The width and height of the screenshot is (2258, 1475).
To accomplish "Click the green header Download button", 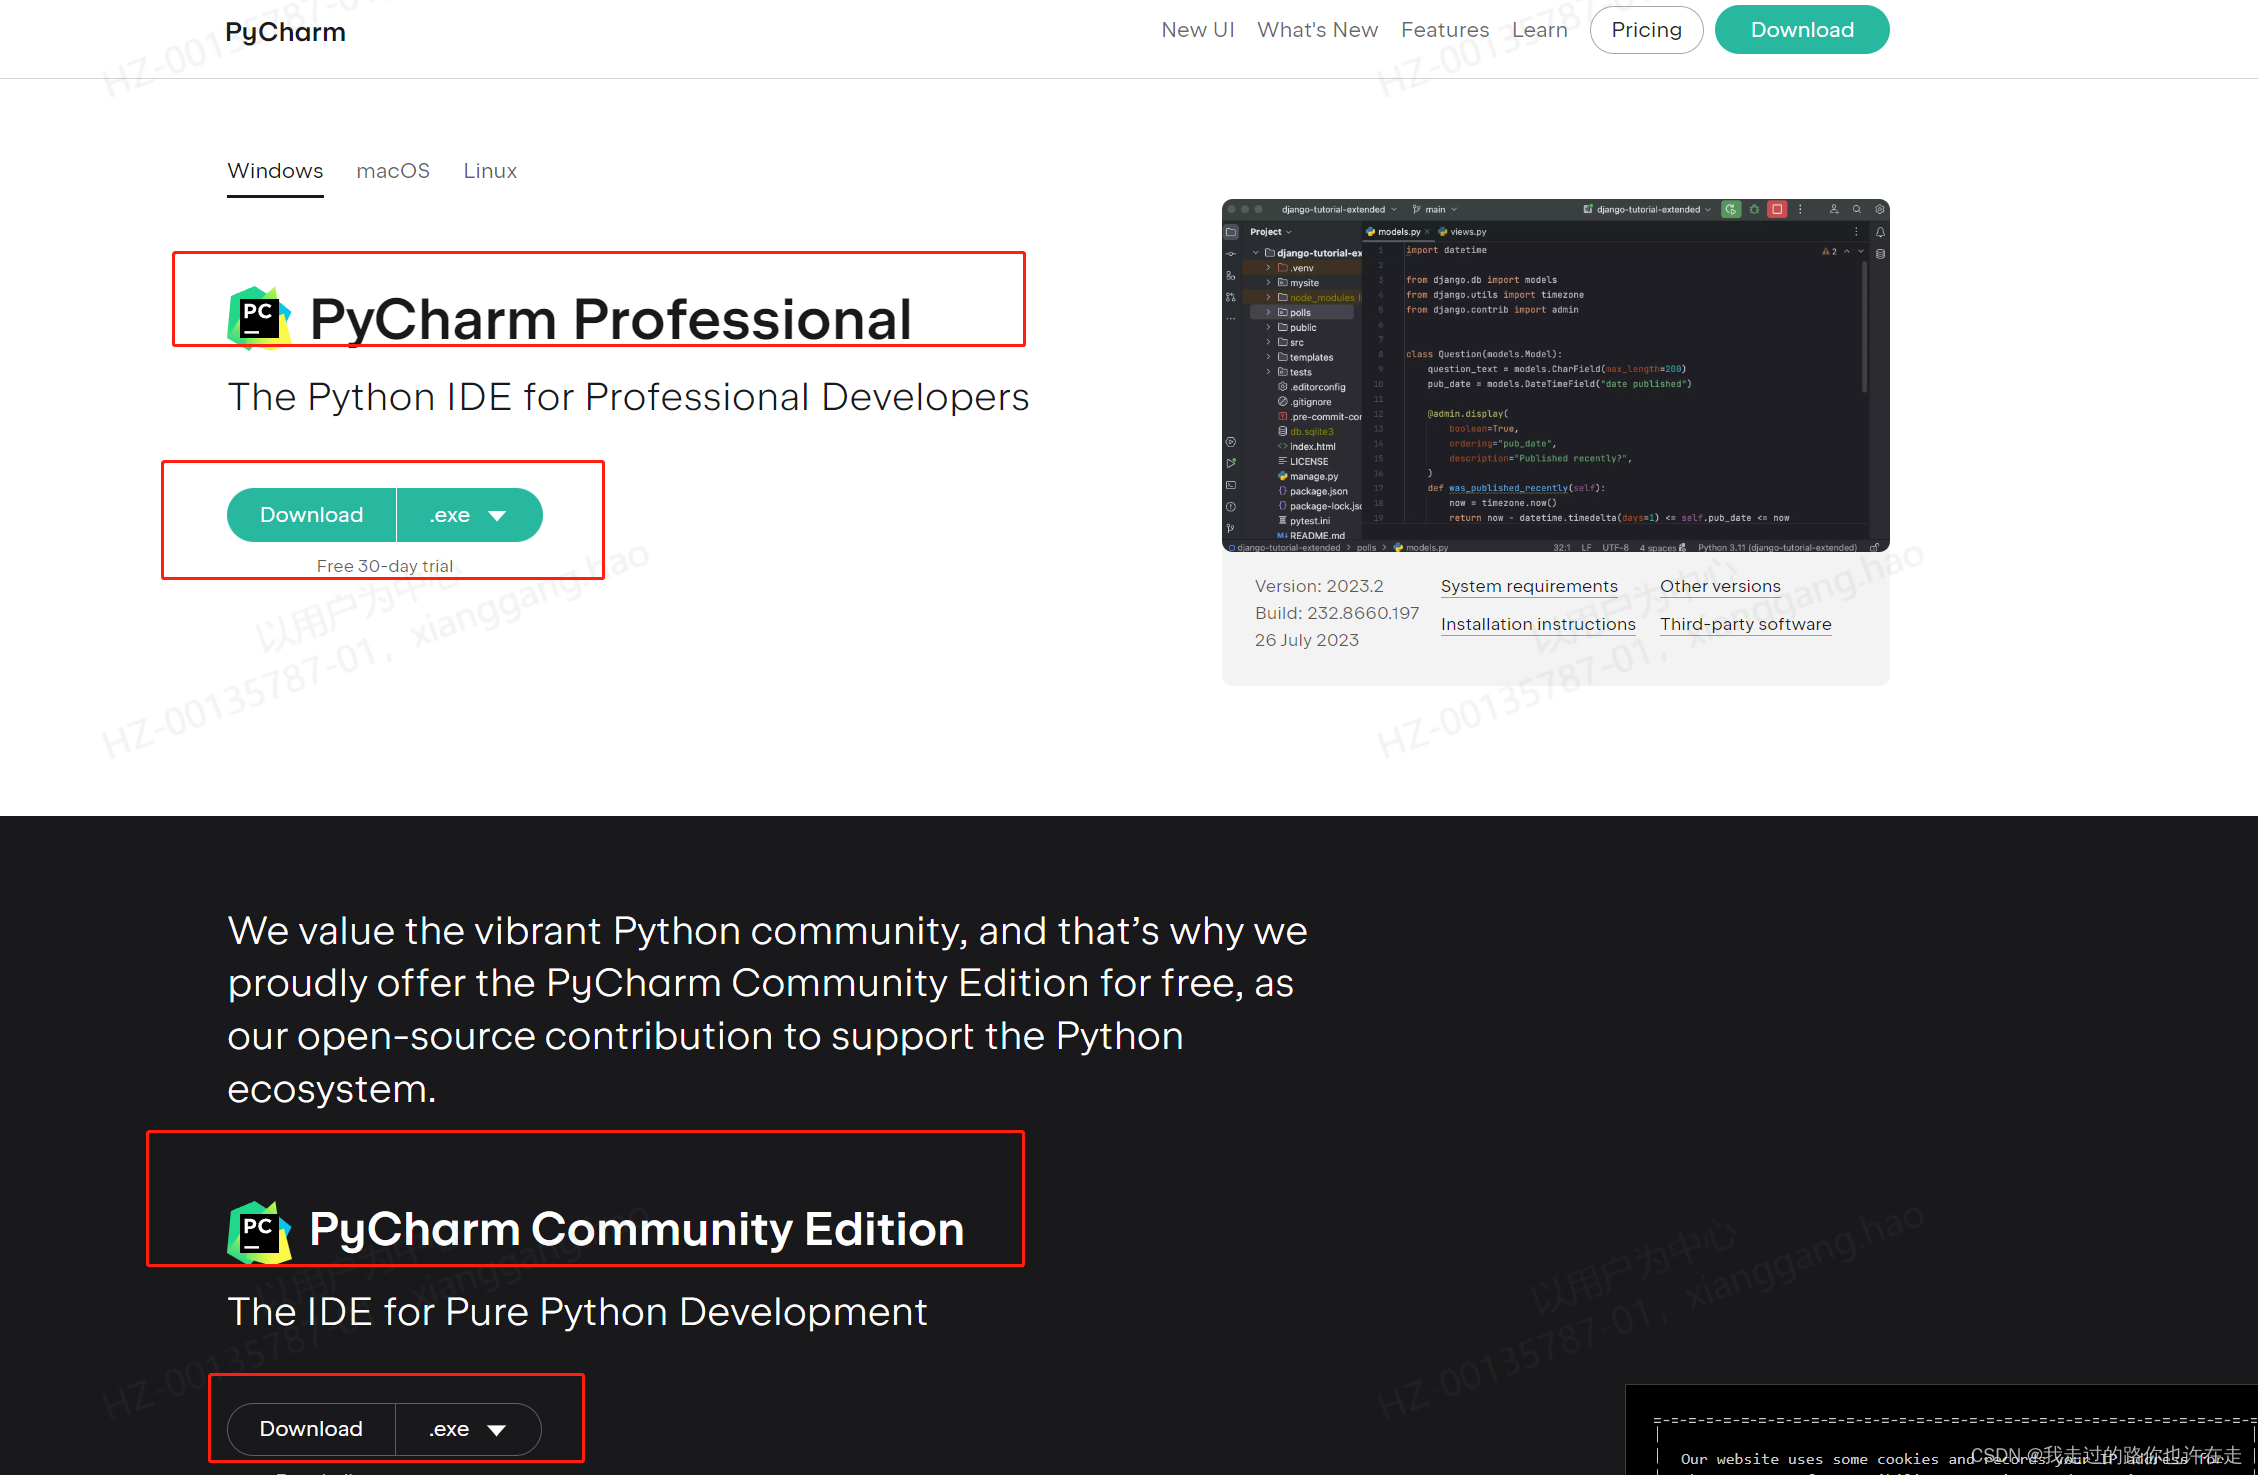I will click(1802, 30).
